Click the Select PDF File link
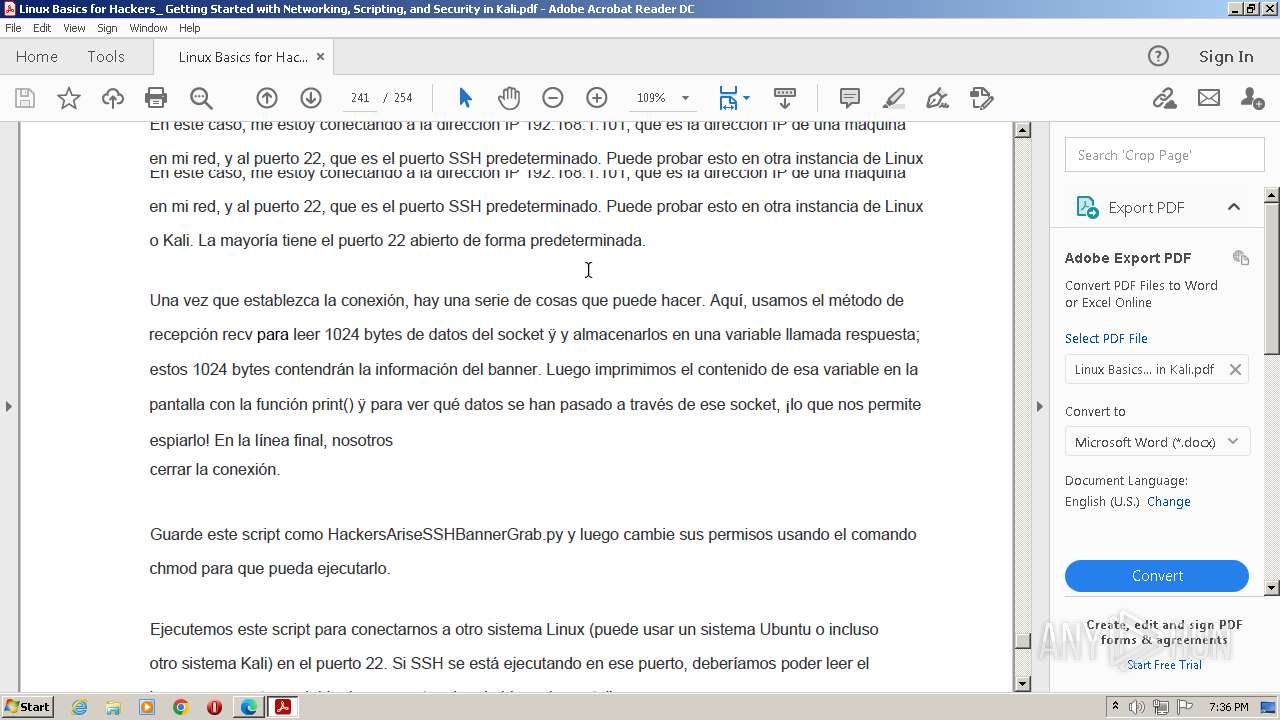 (1106, 339)
